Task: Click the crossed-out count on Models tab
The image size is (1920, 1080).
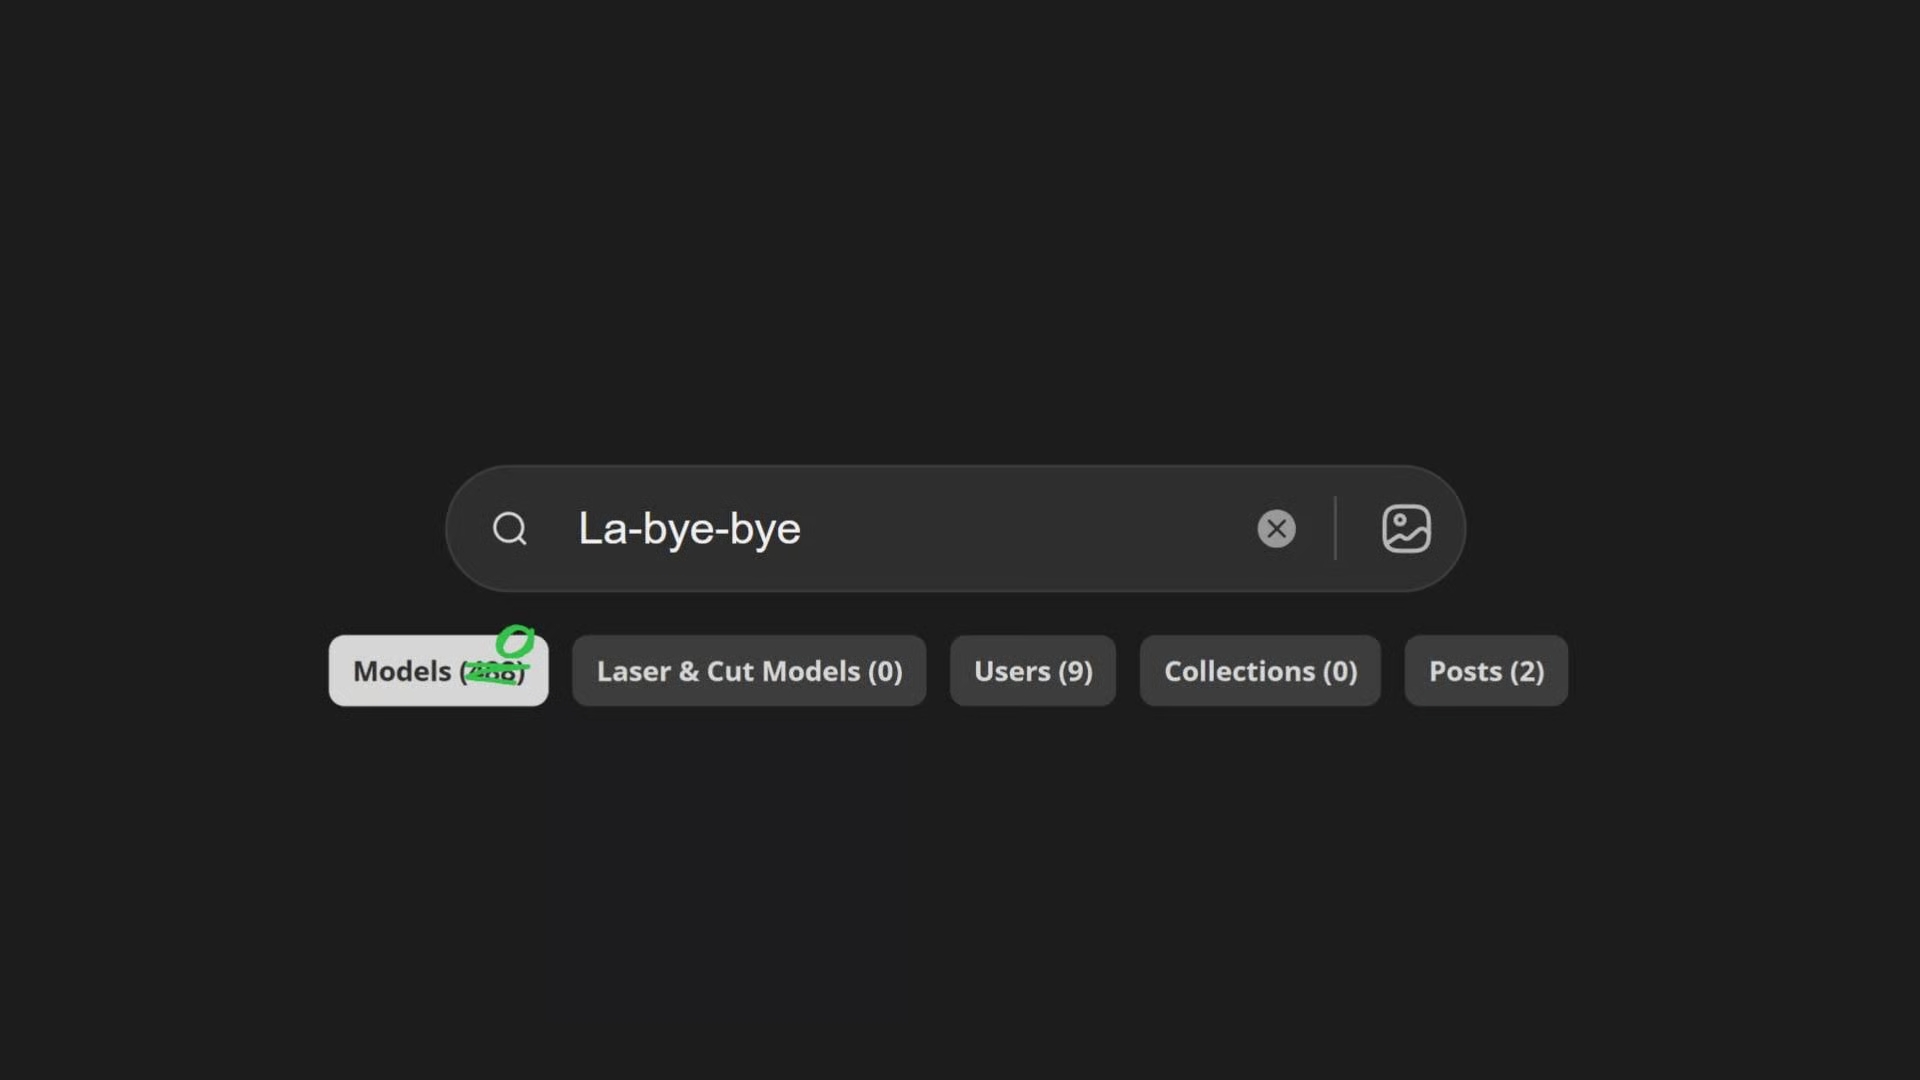Action: pos(493,672)
